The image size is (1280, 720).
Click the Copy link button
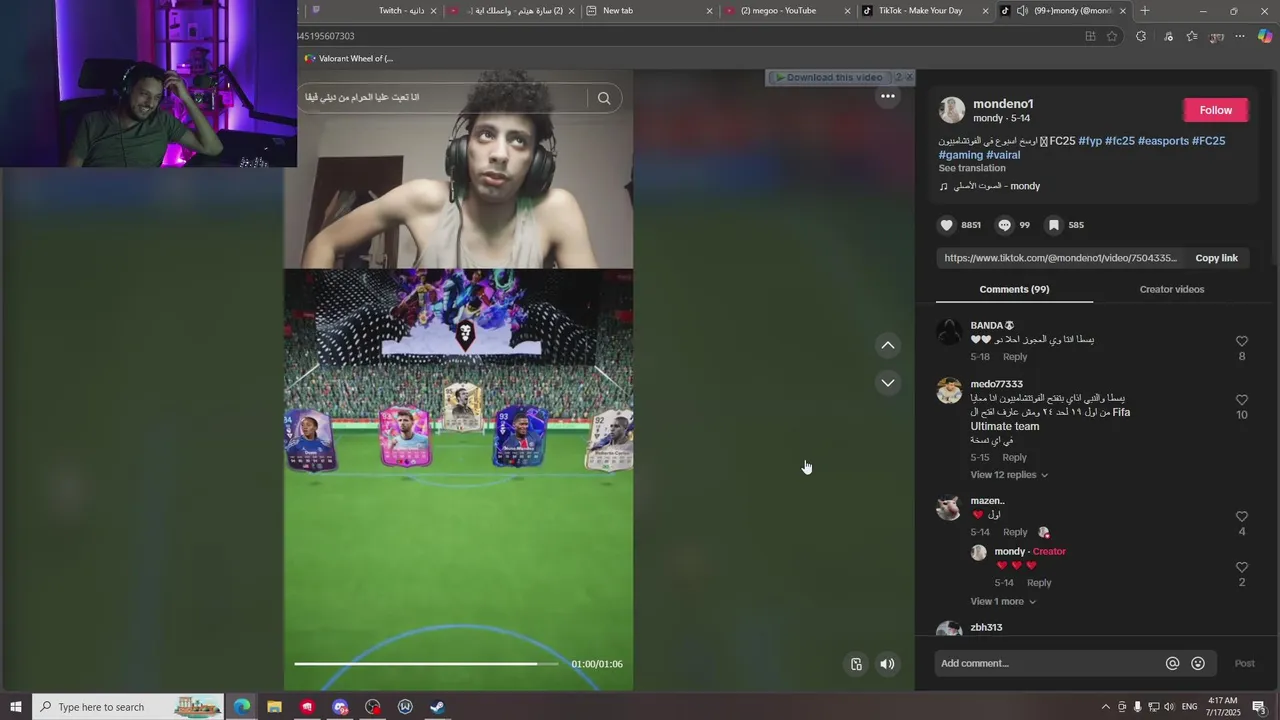click(1216, 258)
